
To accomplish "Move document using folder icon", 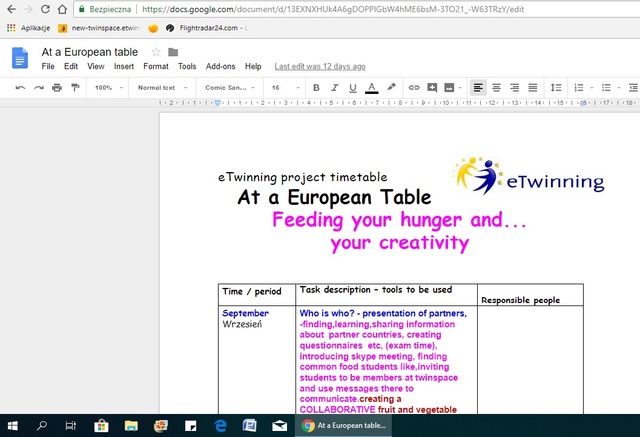I will pyautogui.click(x=173, y=52).
